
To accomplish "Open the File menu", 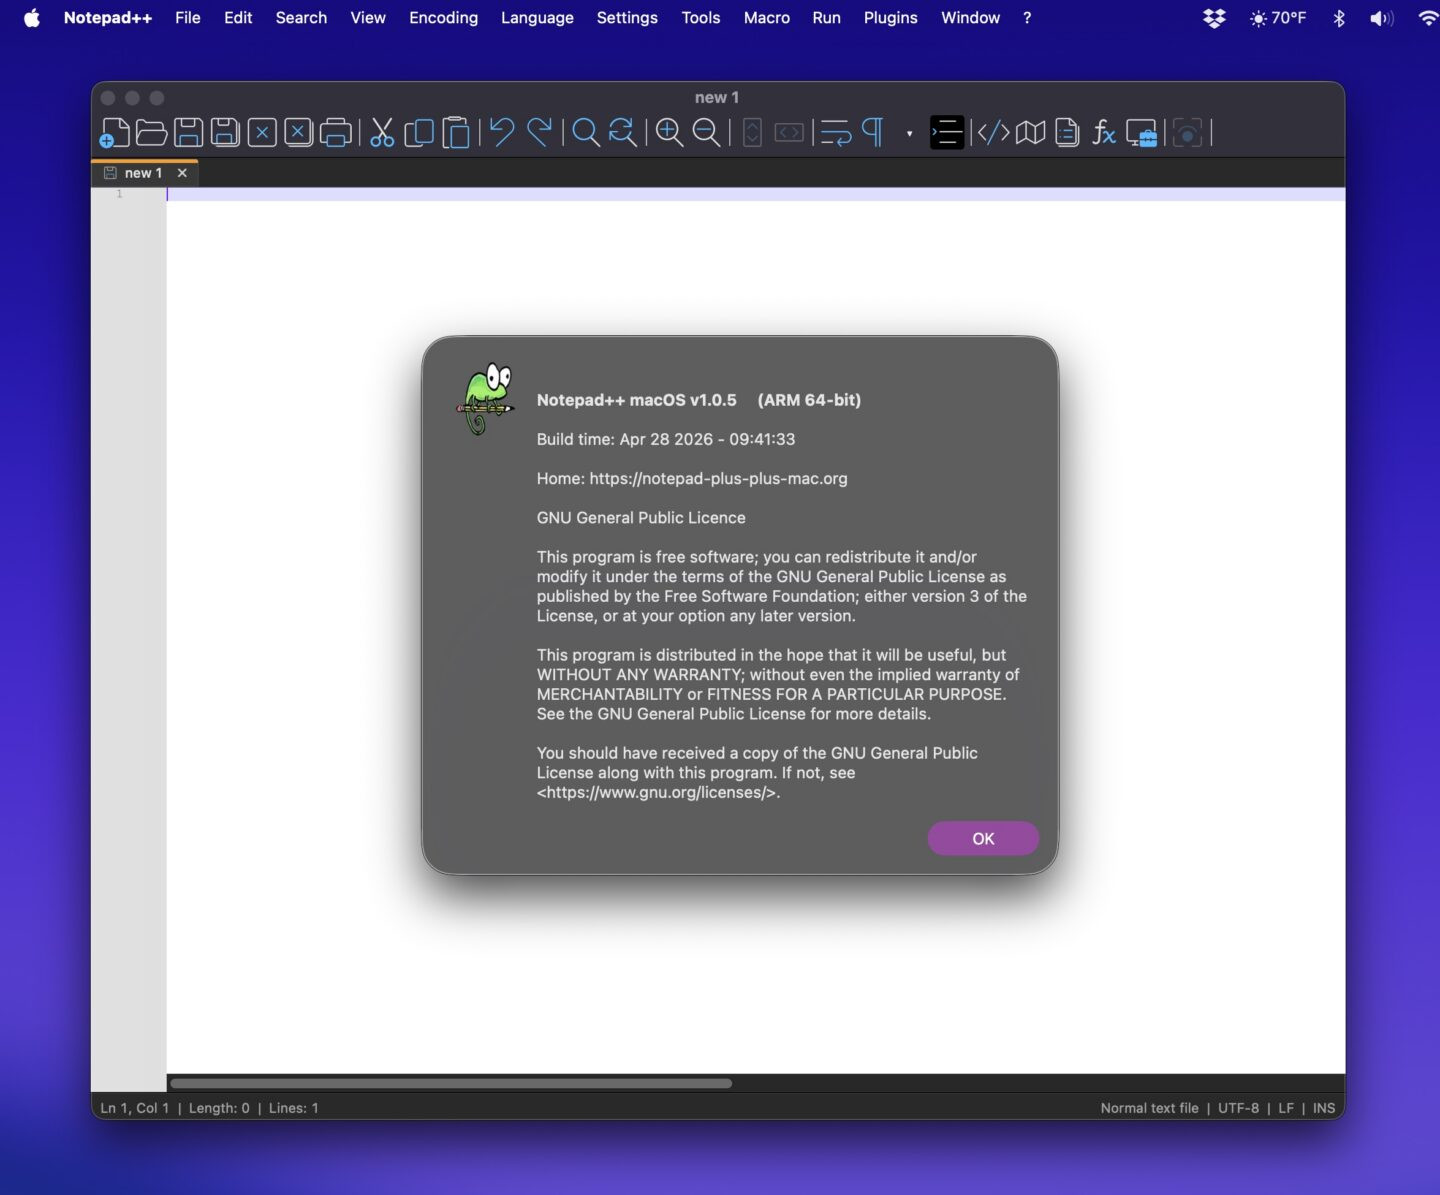I will click(x=187, y=18).
